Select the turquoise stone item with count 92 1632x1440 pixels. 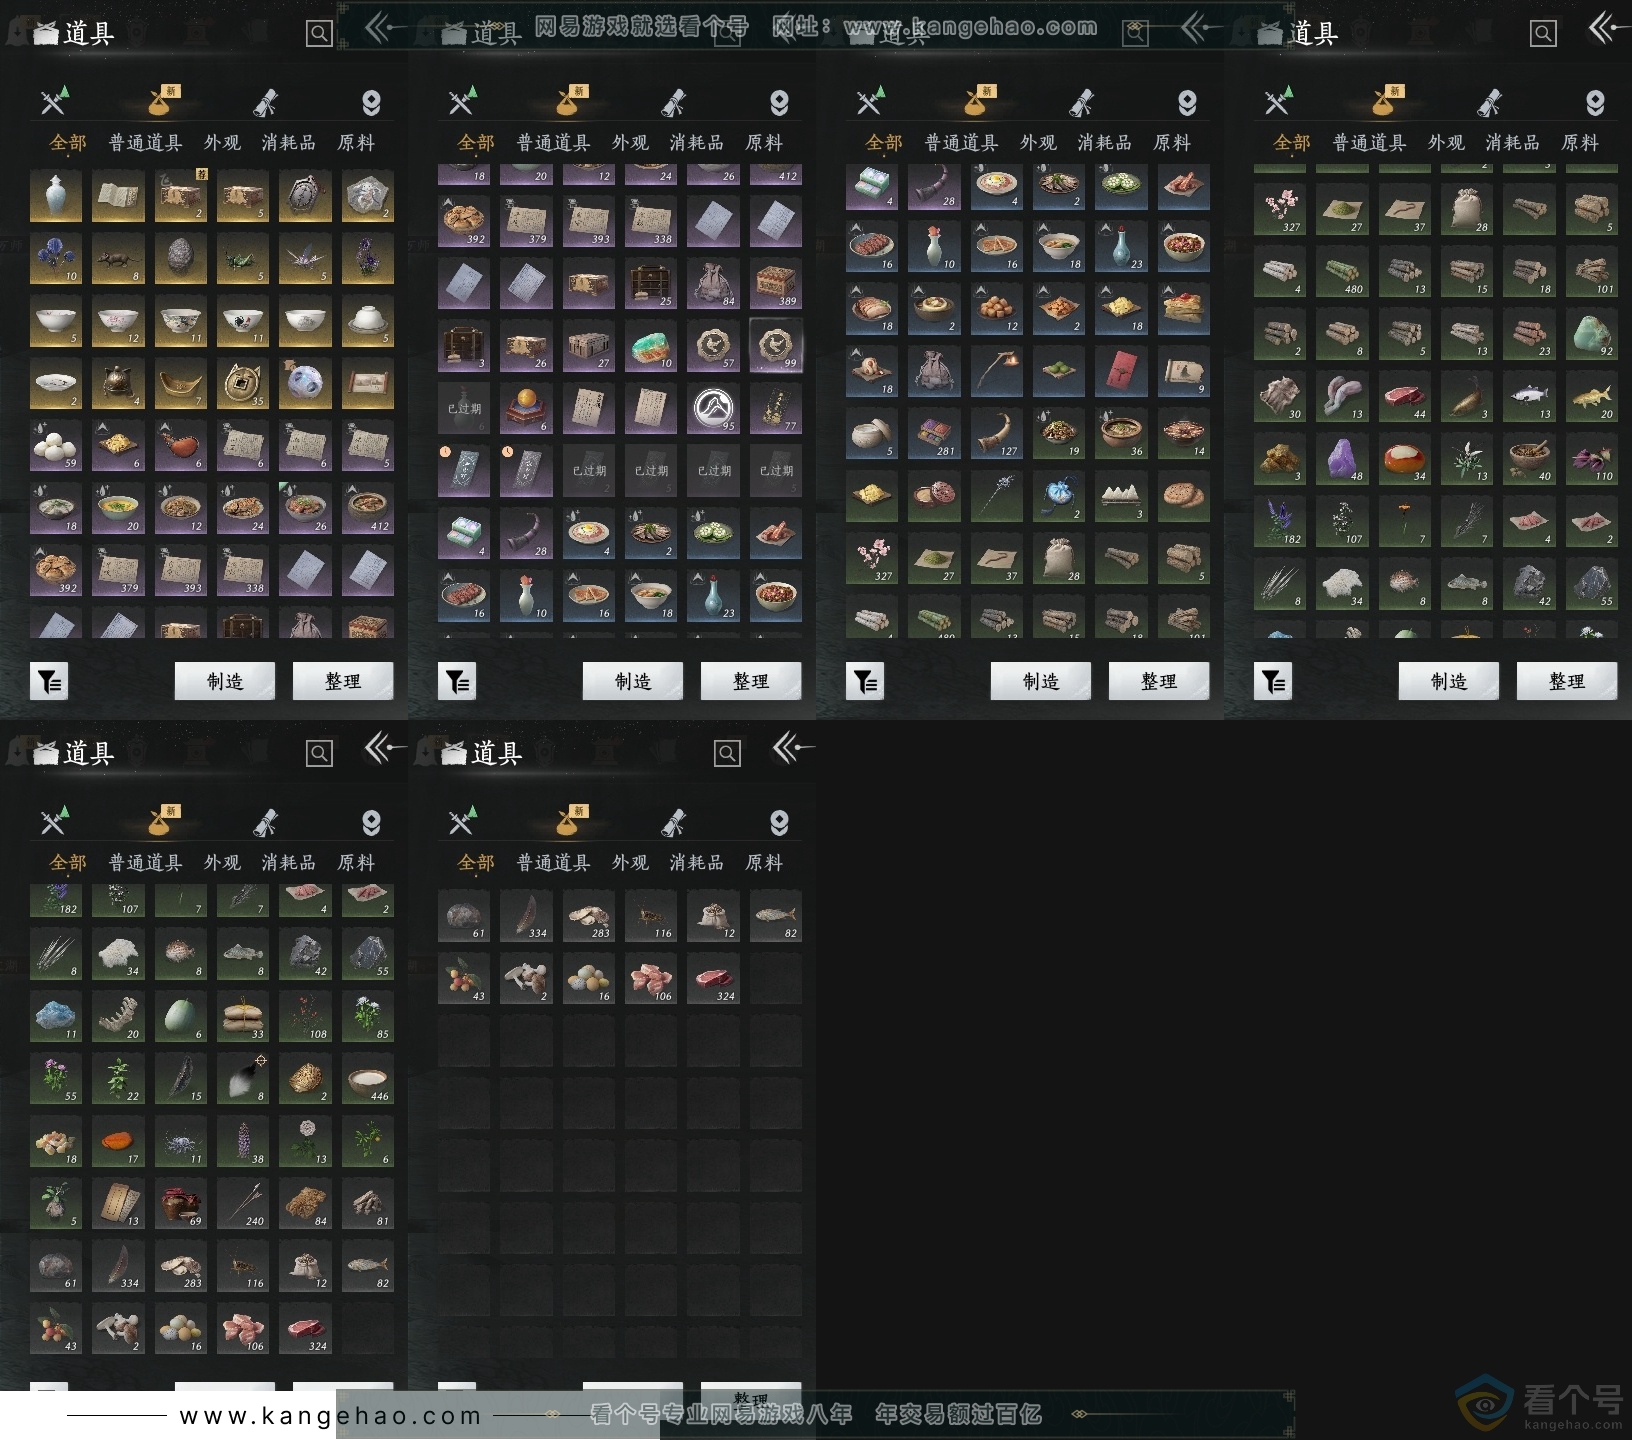tap(1592, 333)
